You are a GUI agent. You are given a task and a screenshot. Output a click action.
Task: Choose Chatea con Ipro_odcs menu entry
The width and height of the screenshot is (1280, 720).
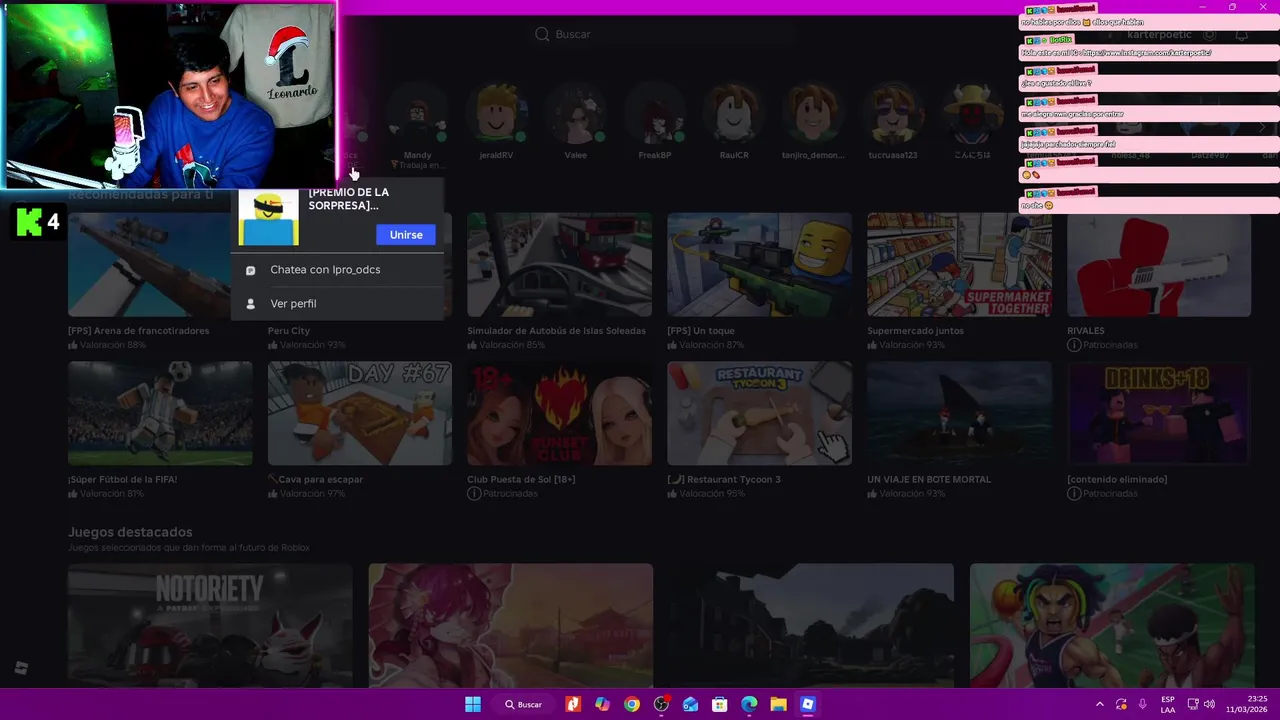[337, 270]
